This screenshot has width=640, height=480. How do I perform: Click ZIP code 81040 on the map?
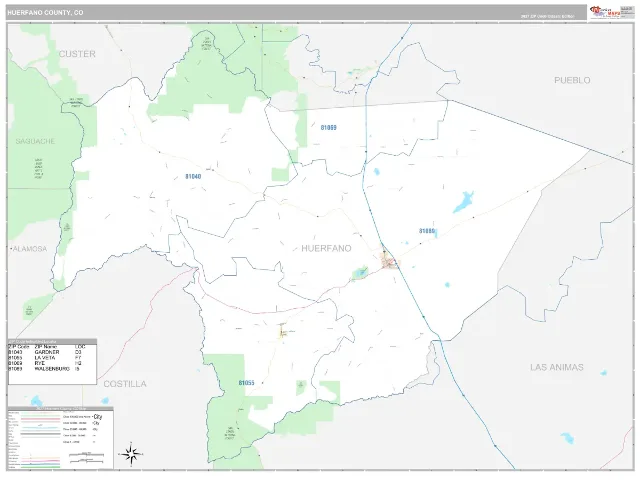click(x=193, y=177)
